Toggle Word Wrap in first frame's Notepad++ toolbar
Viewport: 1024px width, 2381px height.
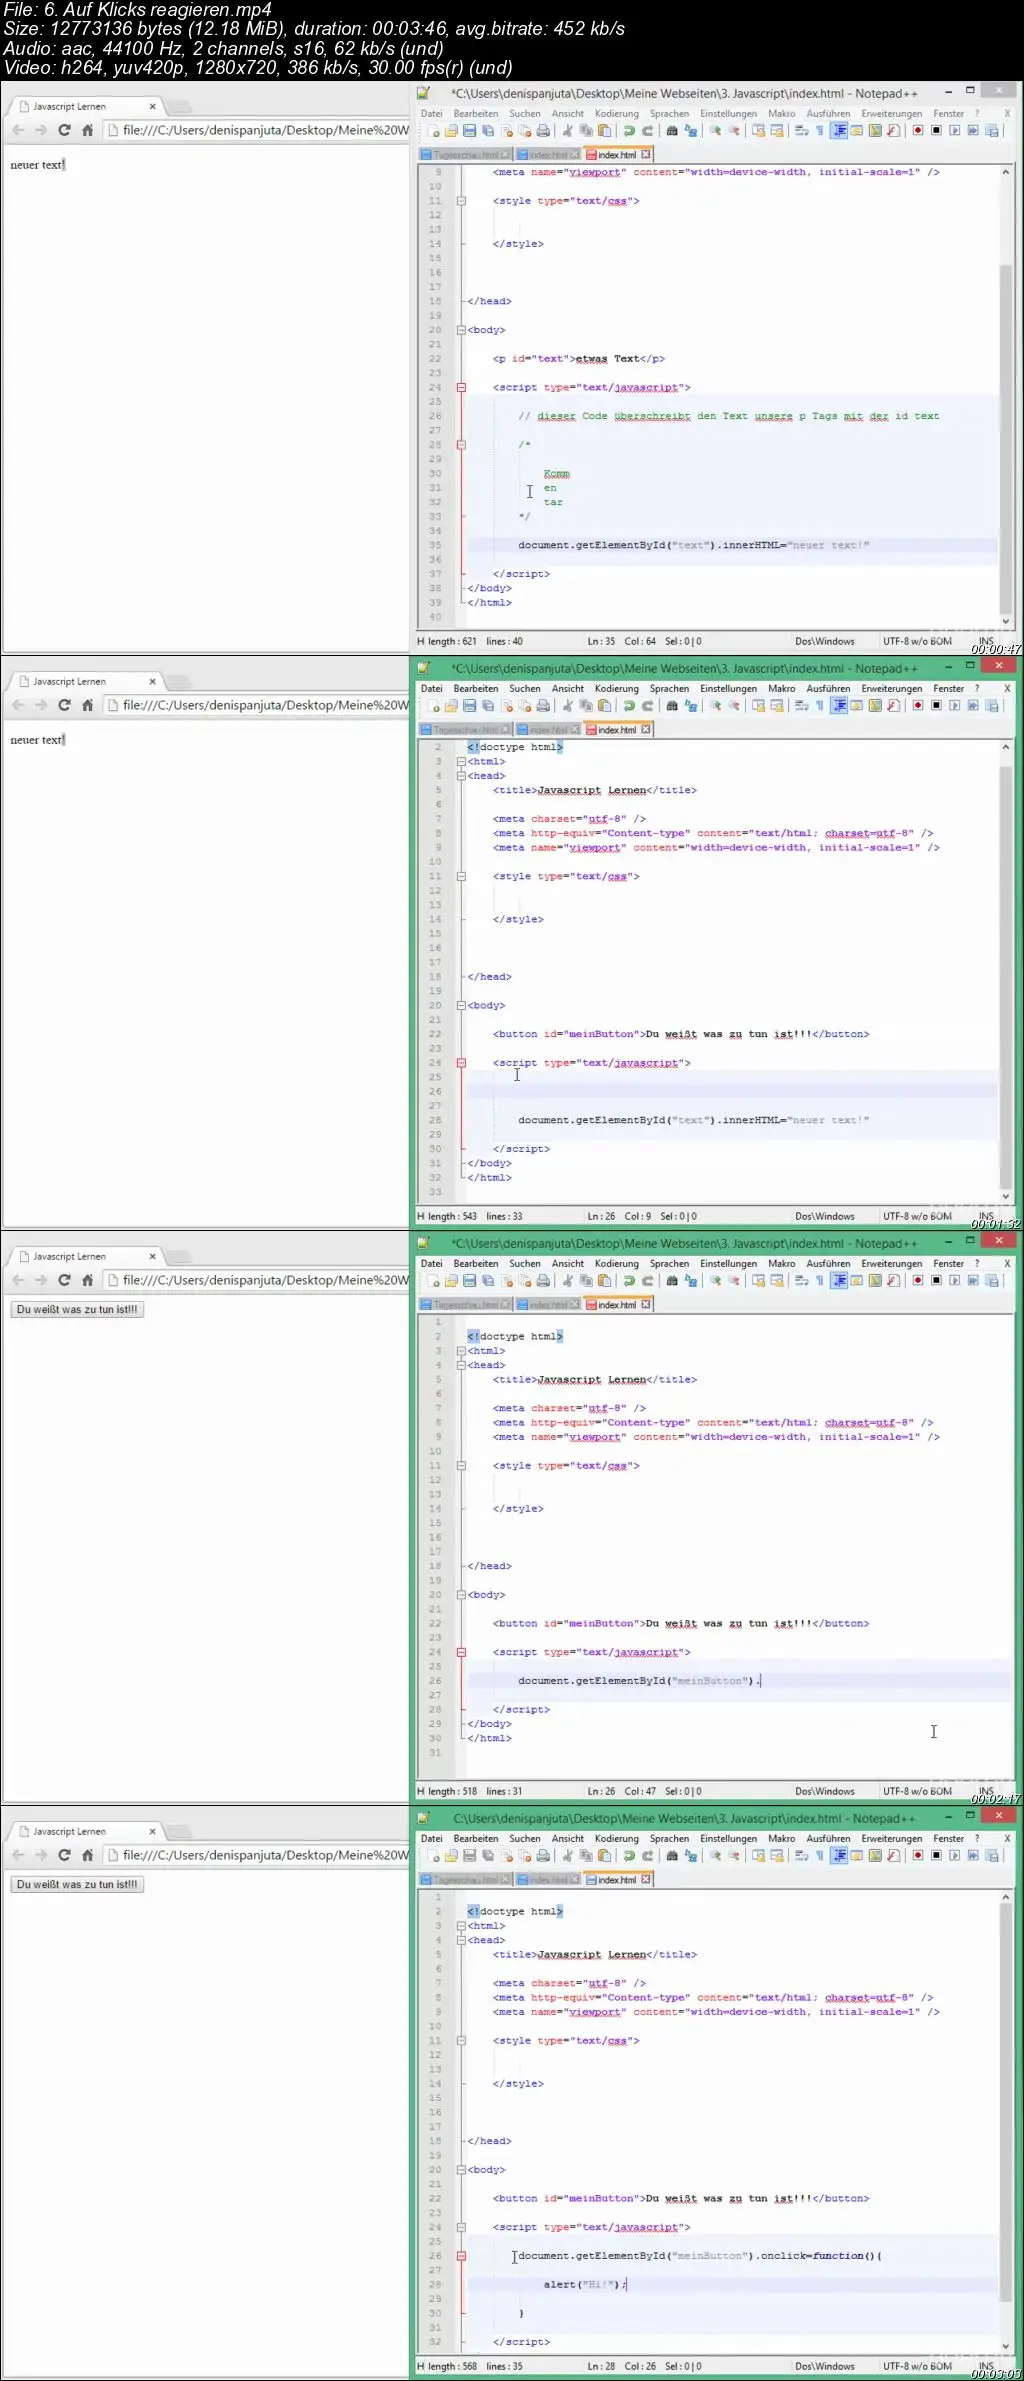click(x=801, y=131)
